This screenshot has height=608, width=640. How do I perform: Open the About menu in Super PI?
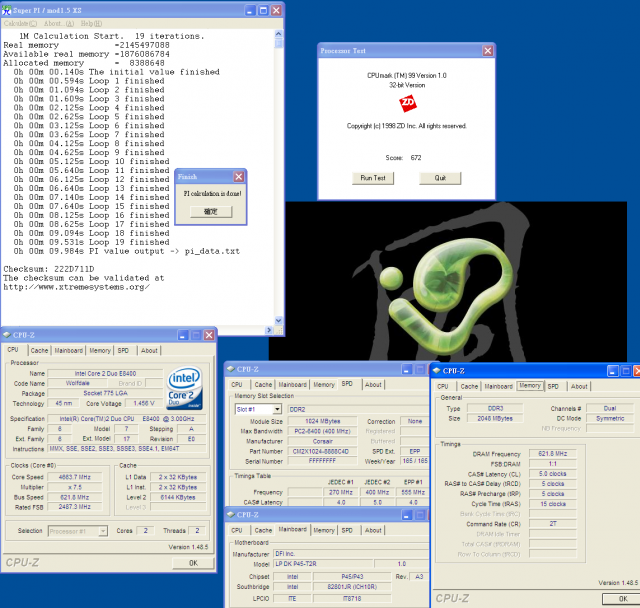(x=59, y=24)
